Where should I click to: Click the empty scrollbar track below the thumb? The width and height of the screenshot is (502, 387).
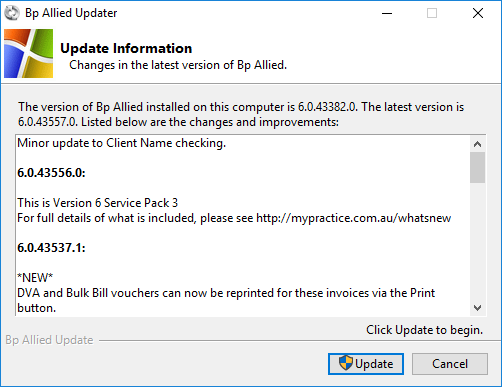(x=477, y=241)
